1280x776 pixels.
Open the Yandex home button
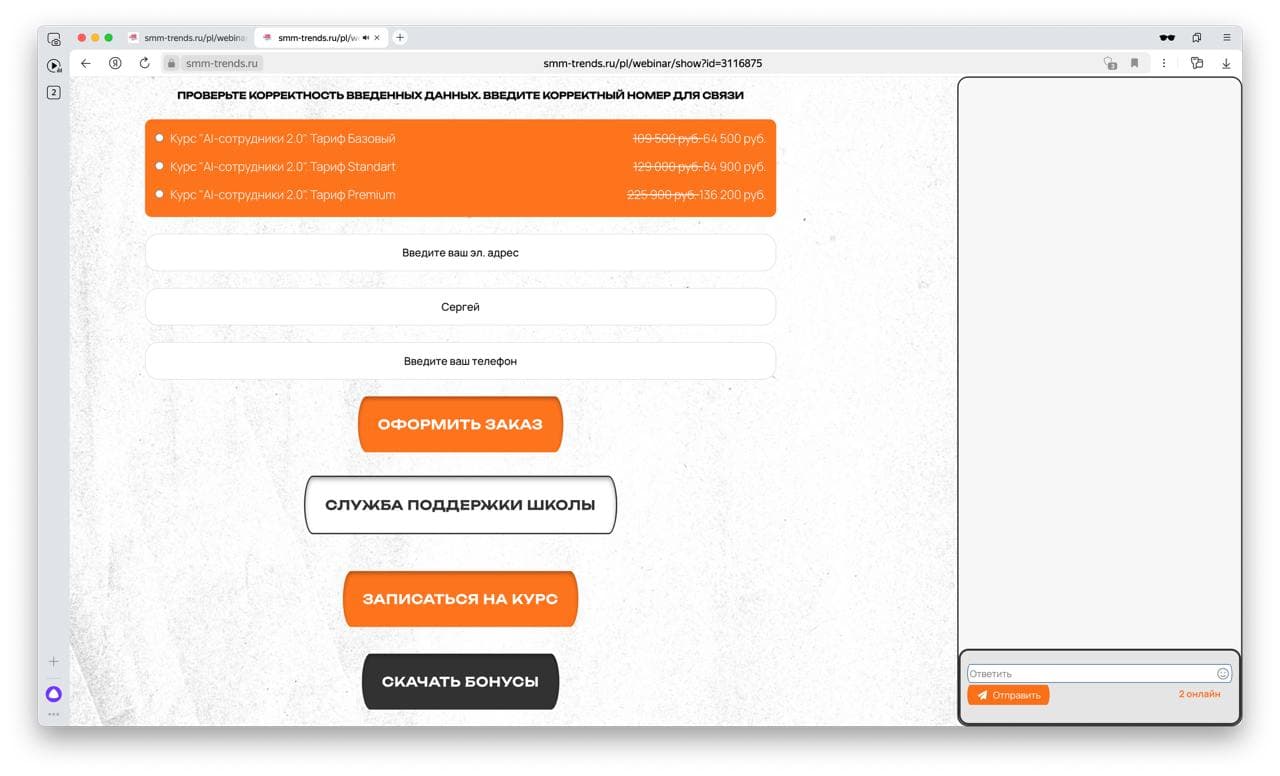coord(115,63)
